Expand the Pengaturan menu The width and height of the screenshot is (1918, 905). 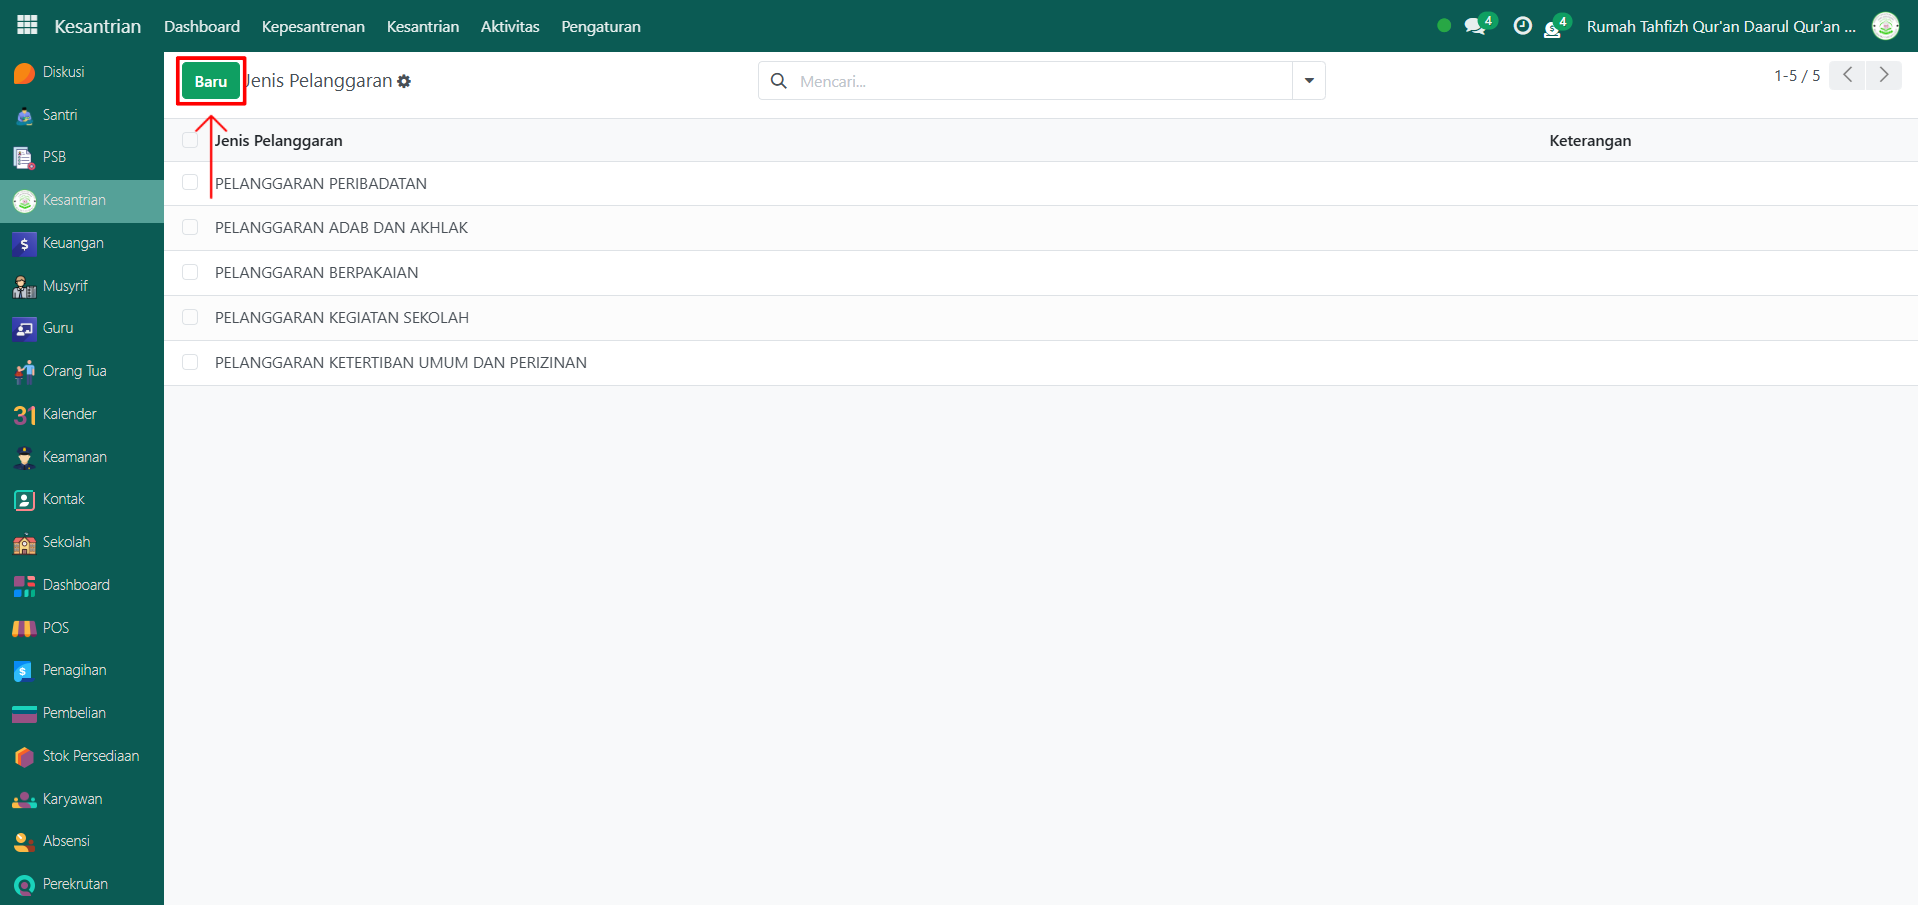pyautogui.click(x=600, y=26)
